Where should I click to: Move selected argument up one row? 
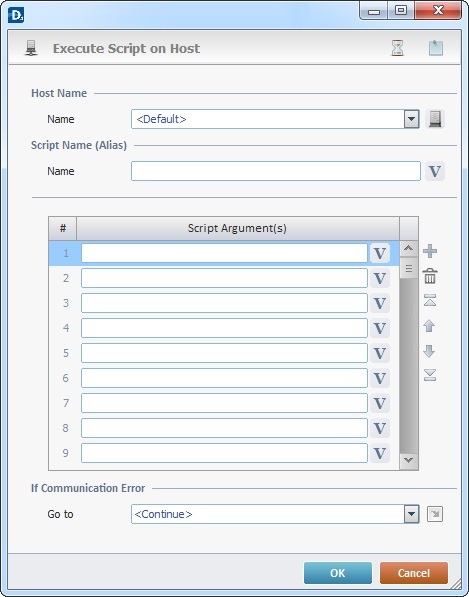[x=429, y=326]
